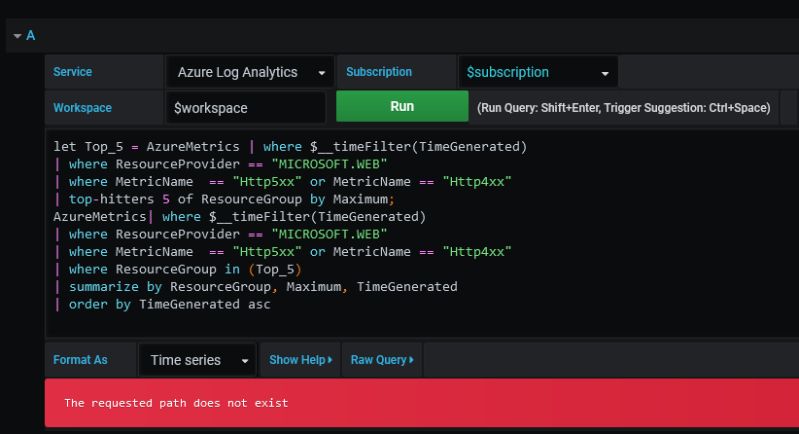Collapse query A with the arrow
This screenshot has width=799, height=434.
point(17,36)
